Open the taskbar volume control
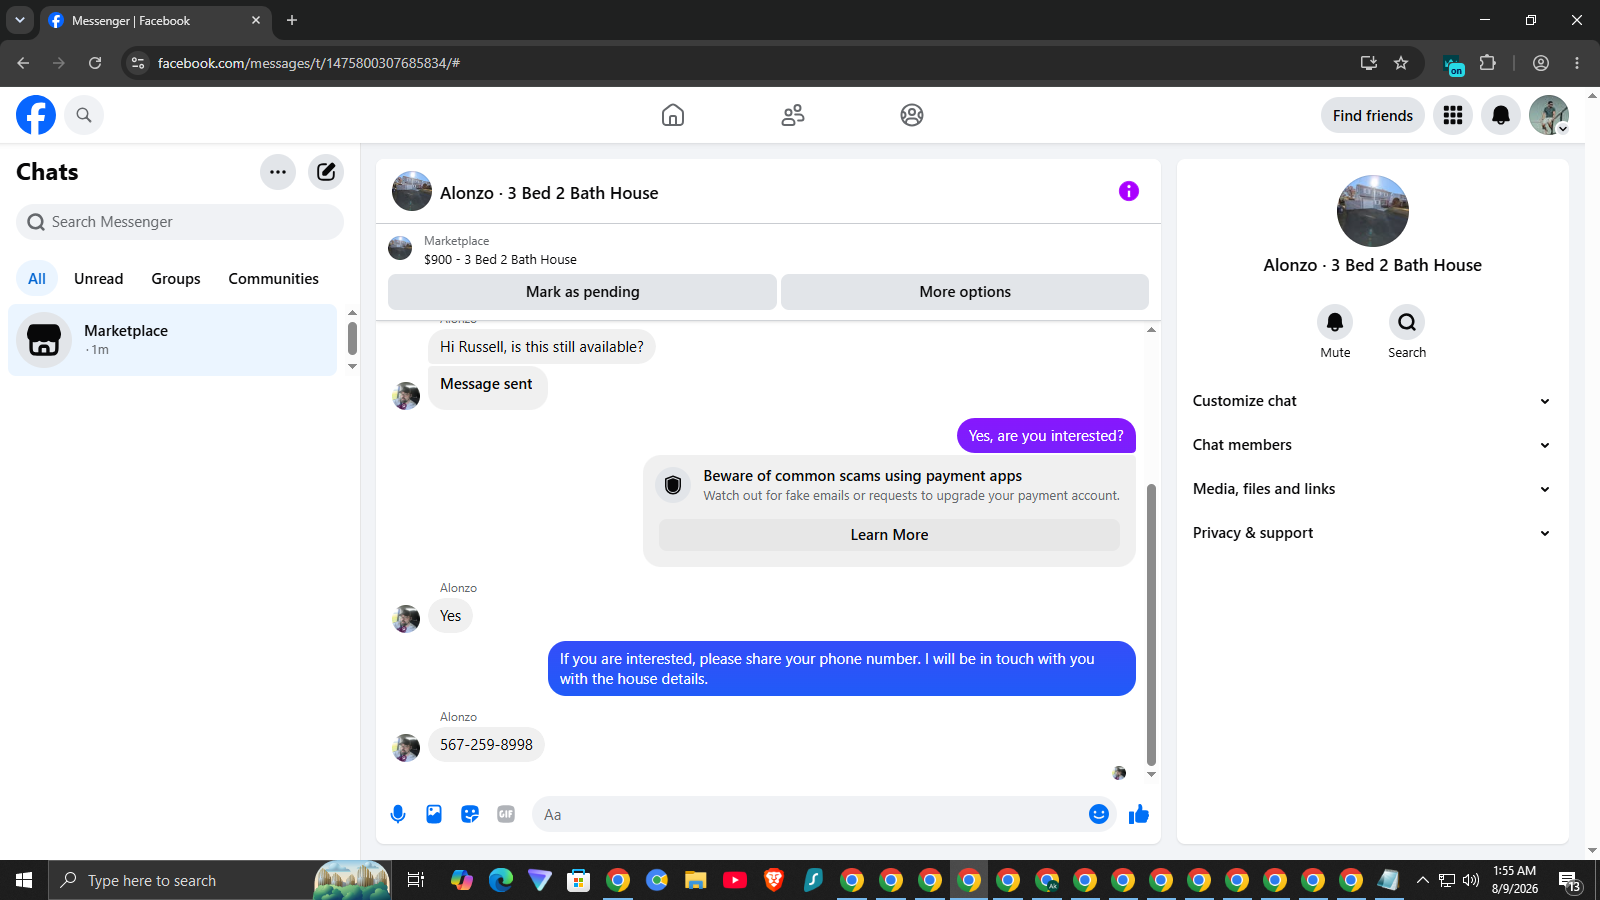 tap(1471, 880)
